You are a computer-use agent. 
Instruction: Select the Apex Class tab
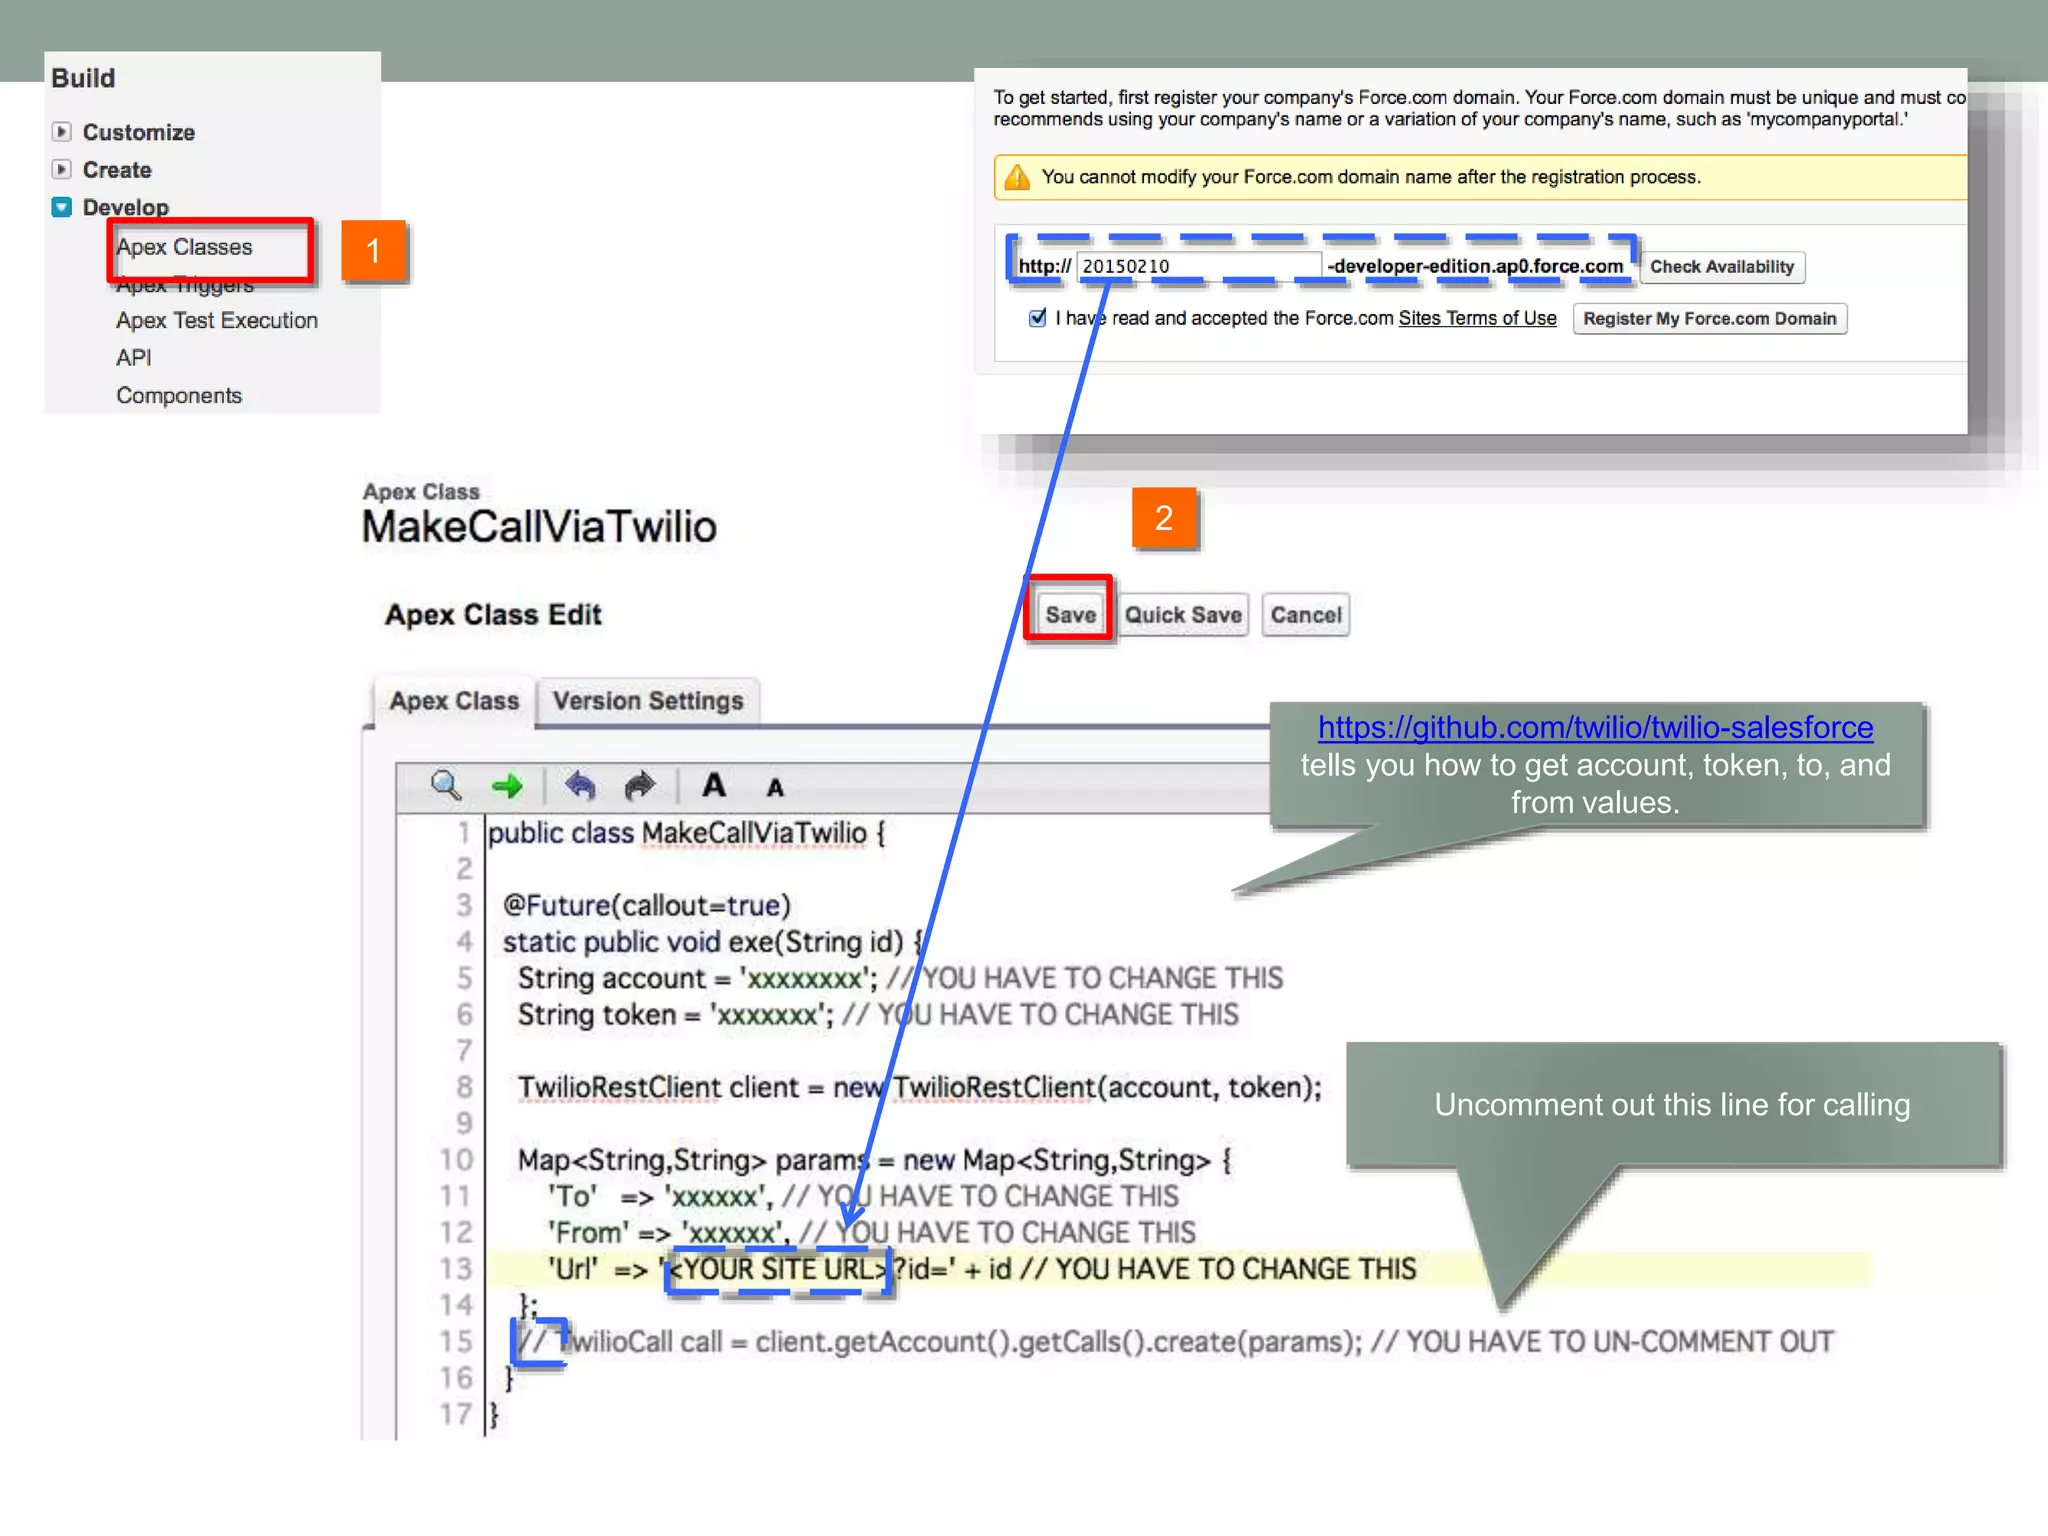(454, 701)
